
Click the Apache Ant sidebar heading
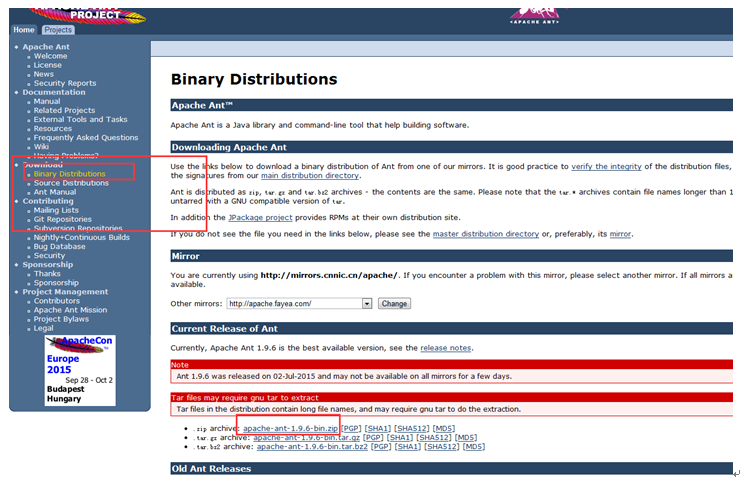point(46,47)
